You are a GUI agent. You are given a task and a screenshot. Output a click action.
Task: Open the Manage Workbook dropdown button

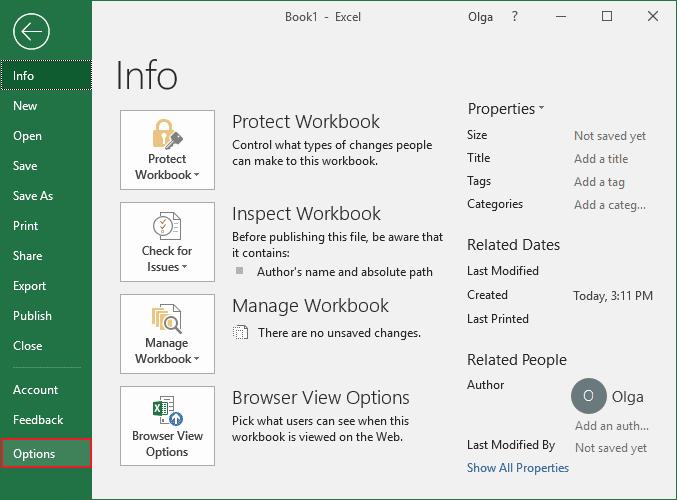pyautogui.click(x=167, y=334)
